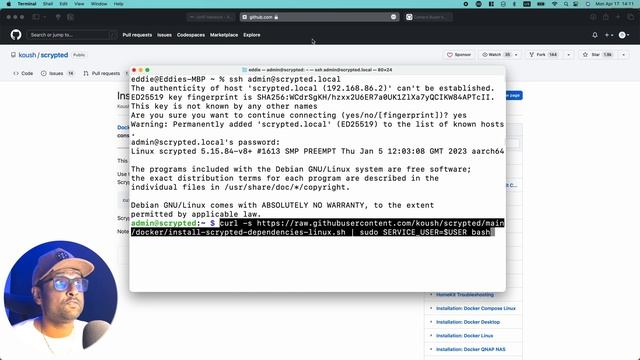
Task: Open 'Installation: Docker Desktop' wiki page
Action: tap(468, 322)
